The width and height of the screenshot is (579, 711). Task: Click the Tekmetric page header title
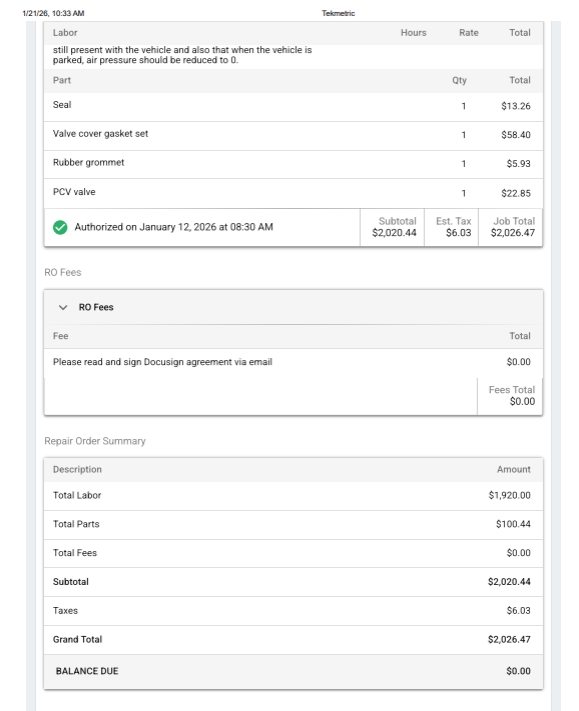tap(338, 14)
